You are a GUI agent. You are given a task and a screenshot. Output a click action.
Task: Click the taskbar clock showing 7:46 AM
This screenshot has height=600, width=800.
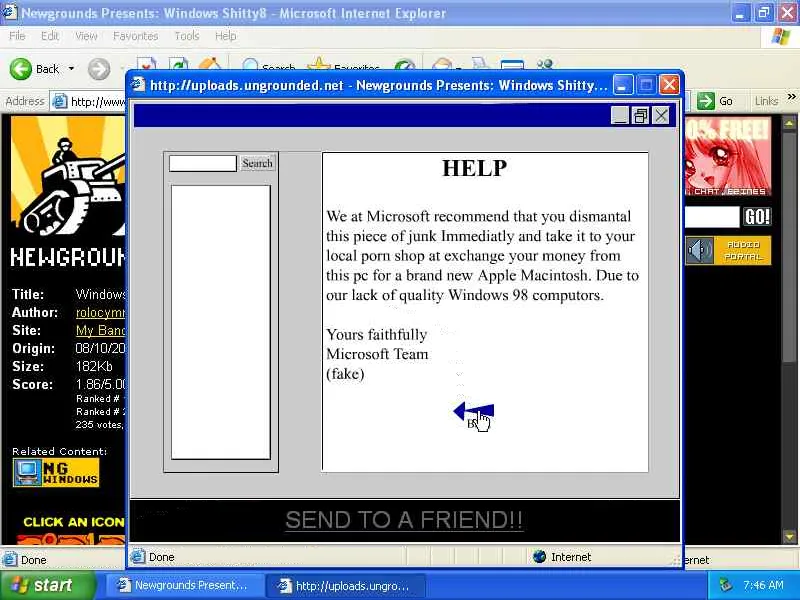click(763, 585)
